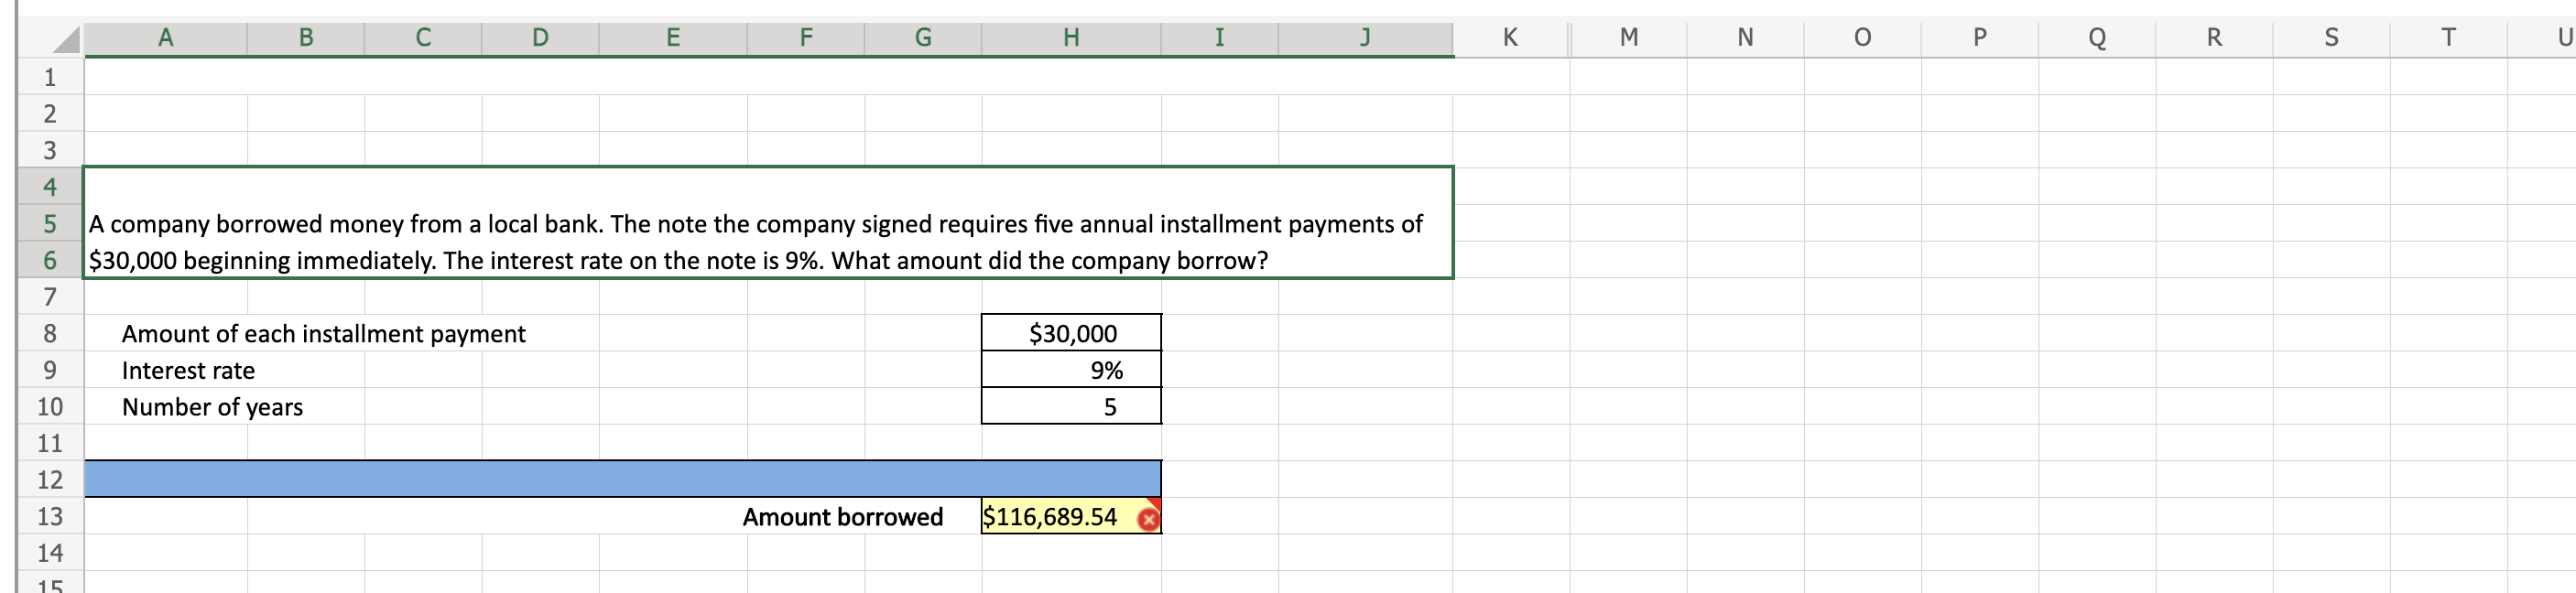Select row 6 header

[x=50, y=260]
